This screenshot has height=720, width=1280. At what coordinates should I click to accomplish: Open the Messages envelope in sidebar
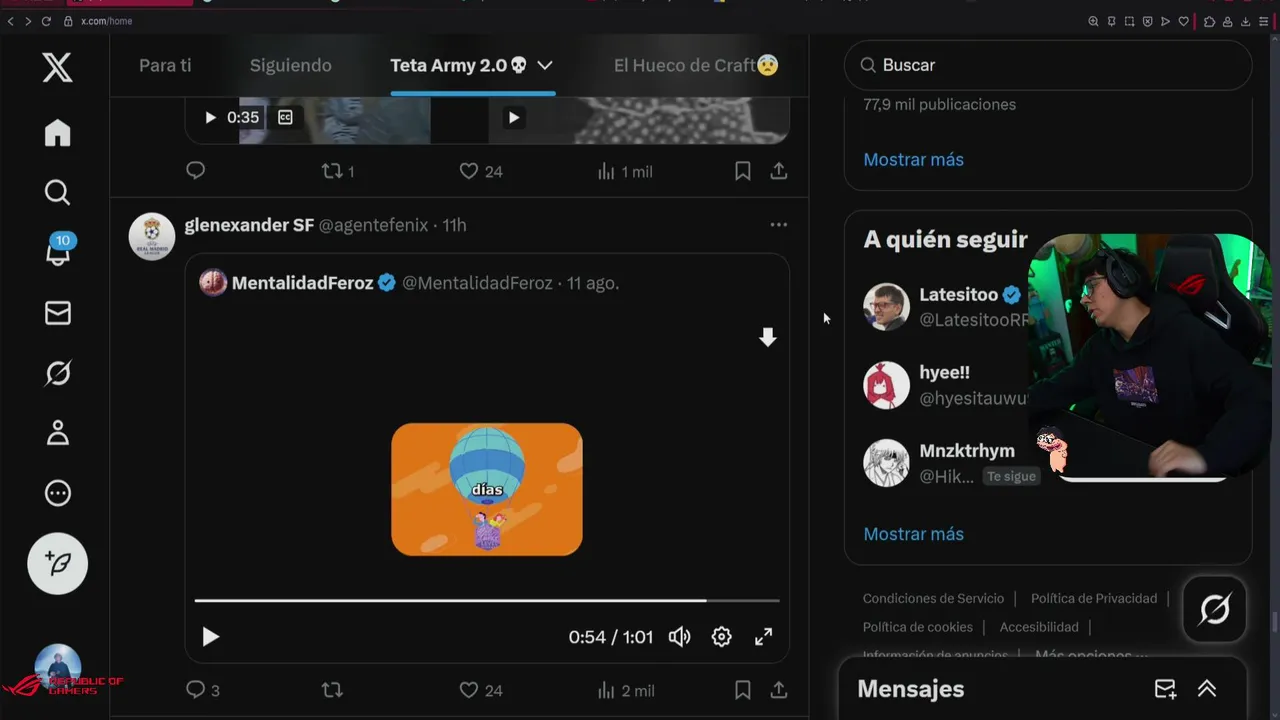pos(57,313)
